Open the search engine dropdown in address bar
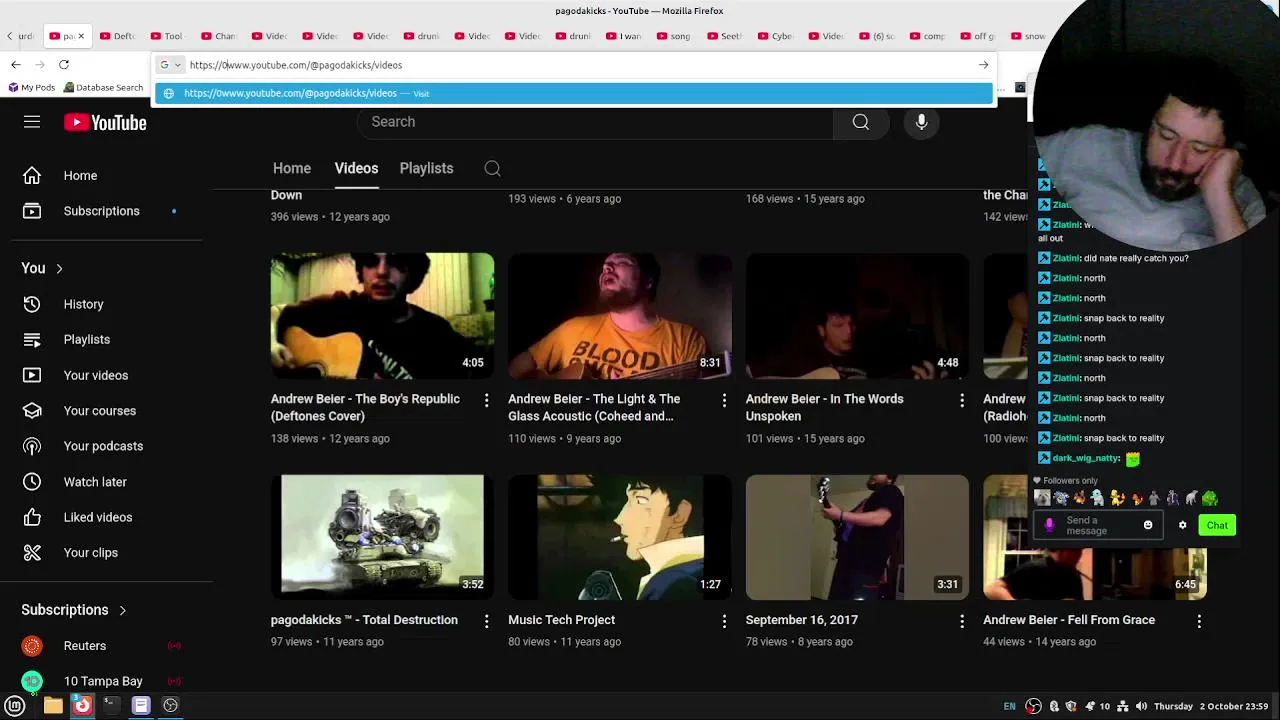 tap(170, 65)
